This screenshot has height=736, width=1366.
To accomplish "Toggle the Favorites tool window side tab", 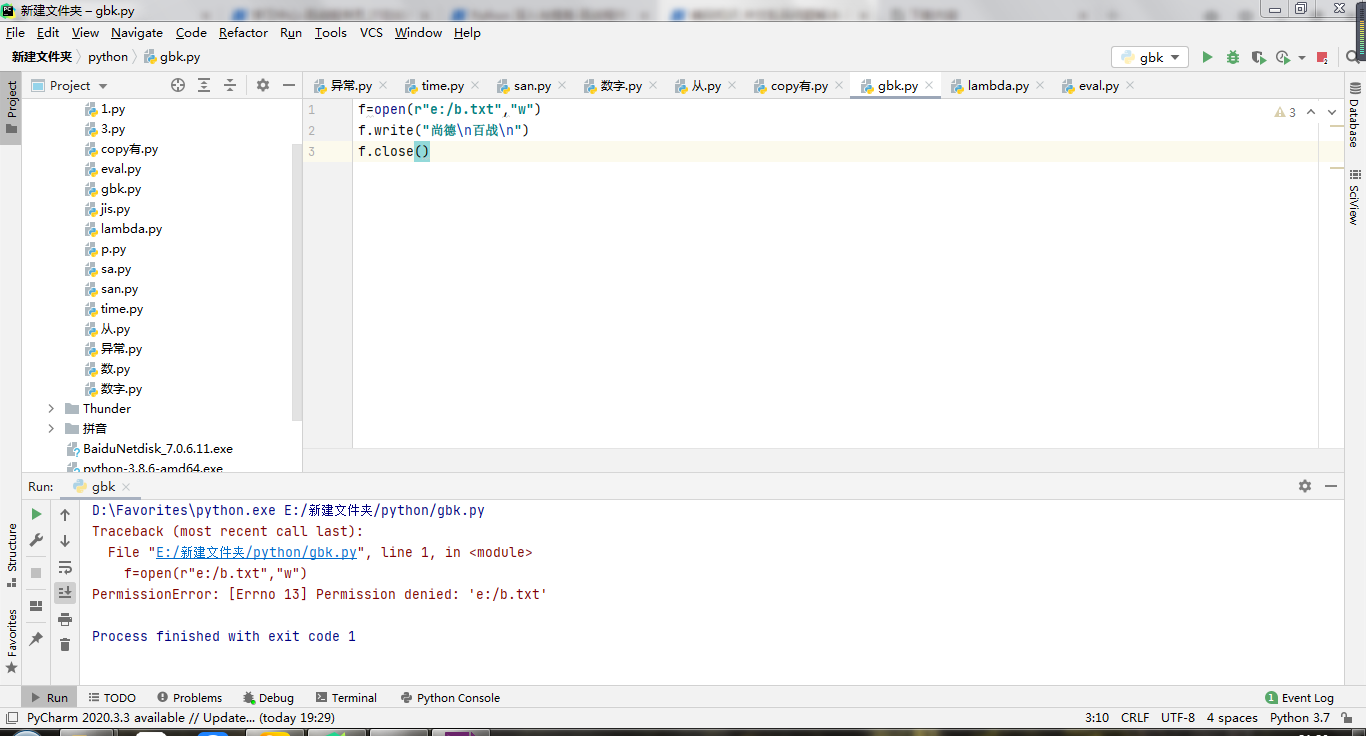I will pyautogui.click(x=11, y=642).
